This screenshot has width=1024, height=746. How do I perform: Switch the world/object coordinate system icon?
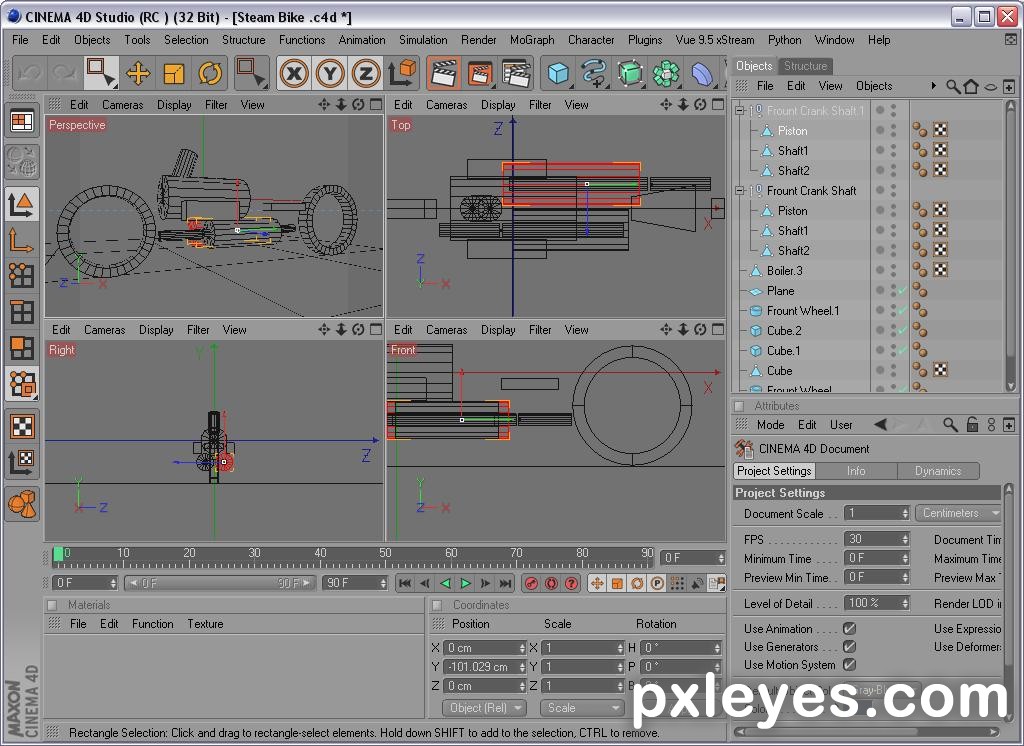point(402,73)
